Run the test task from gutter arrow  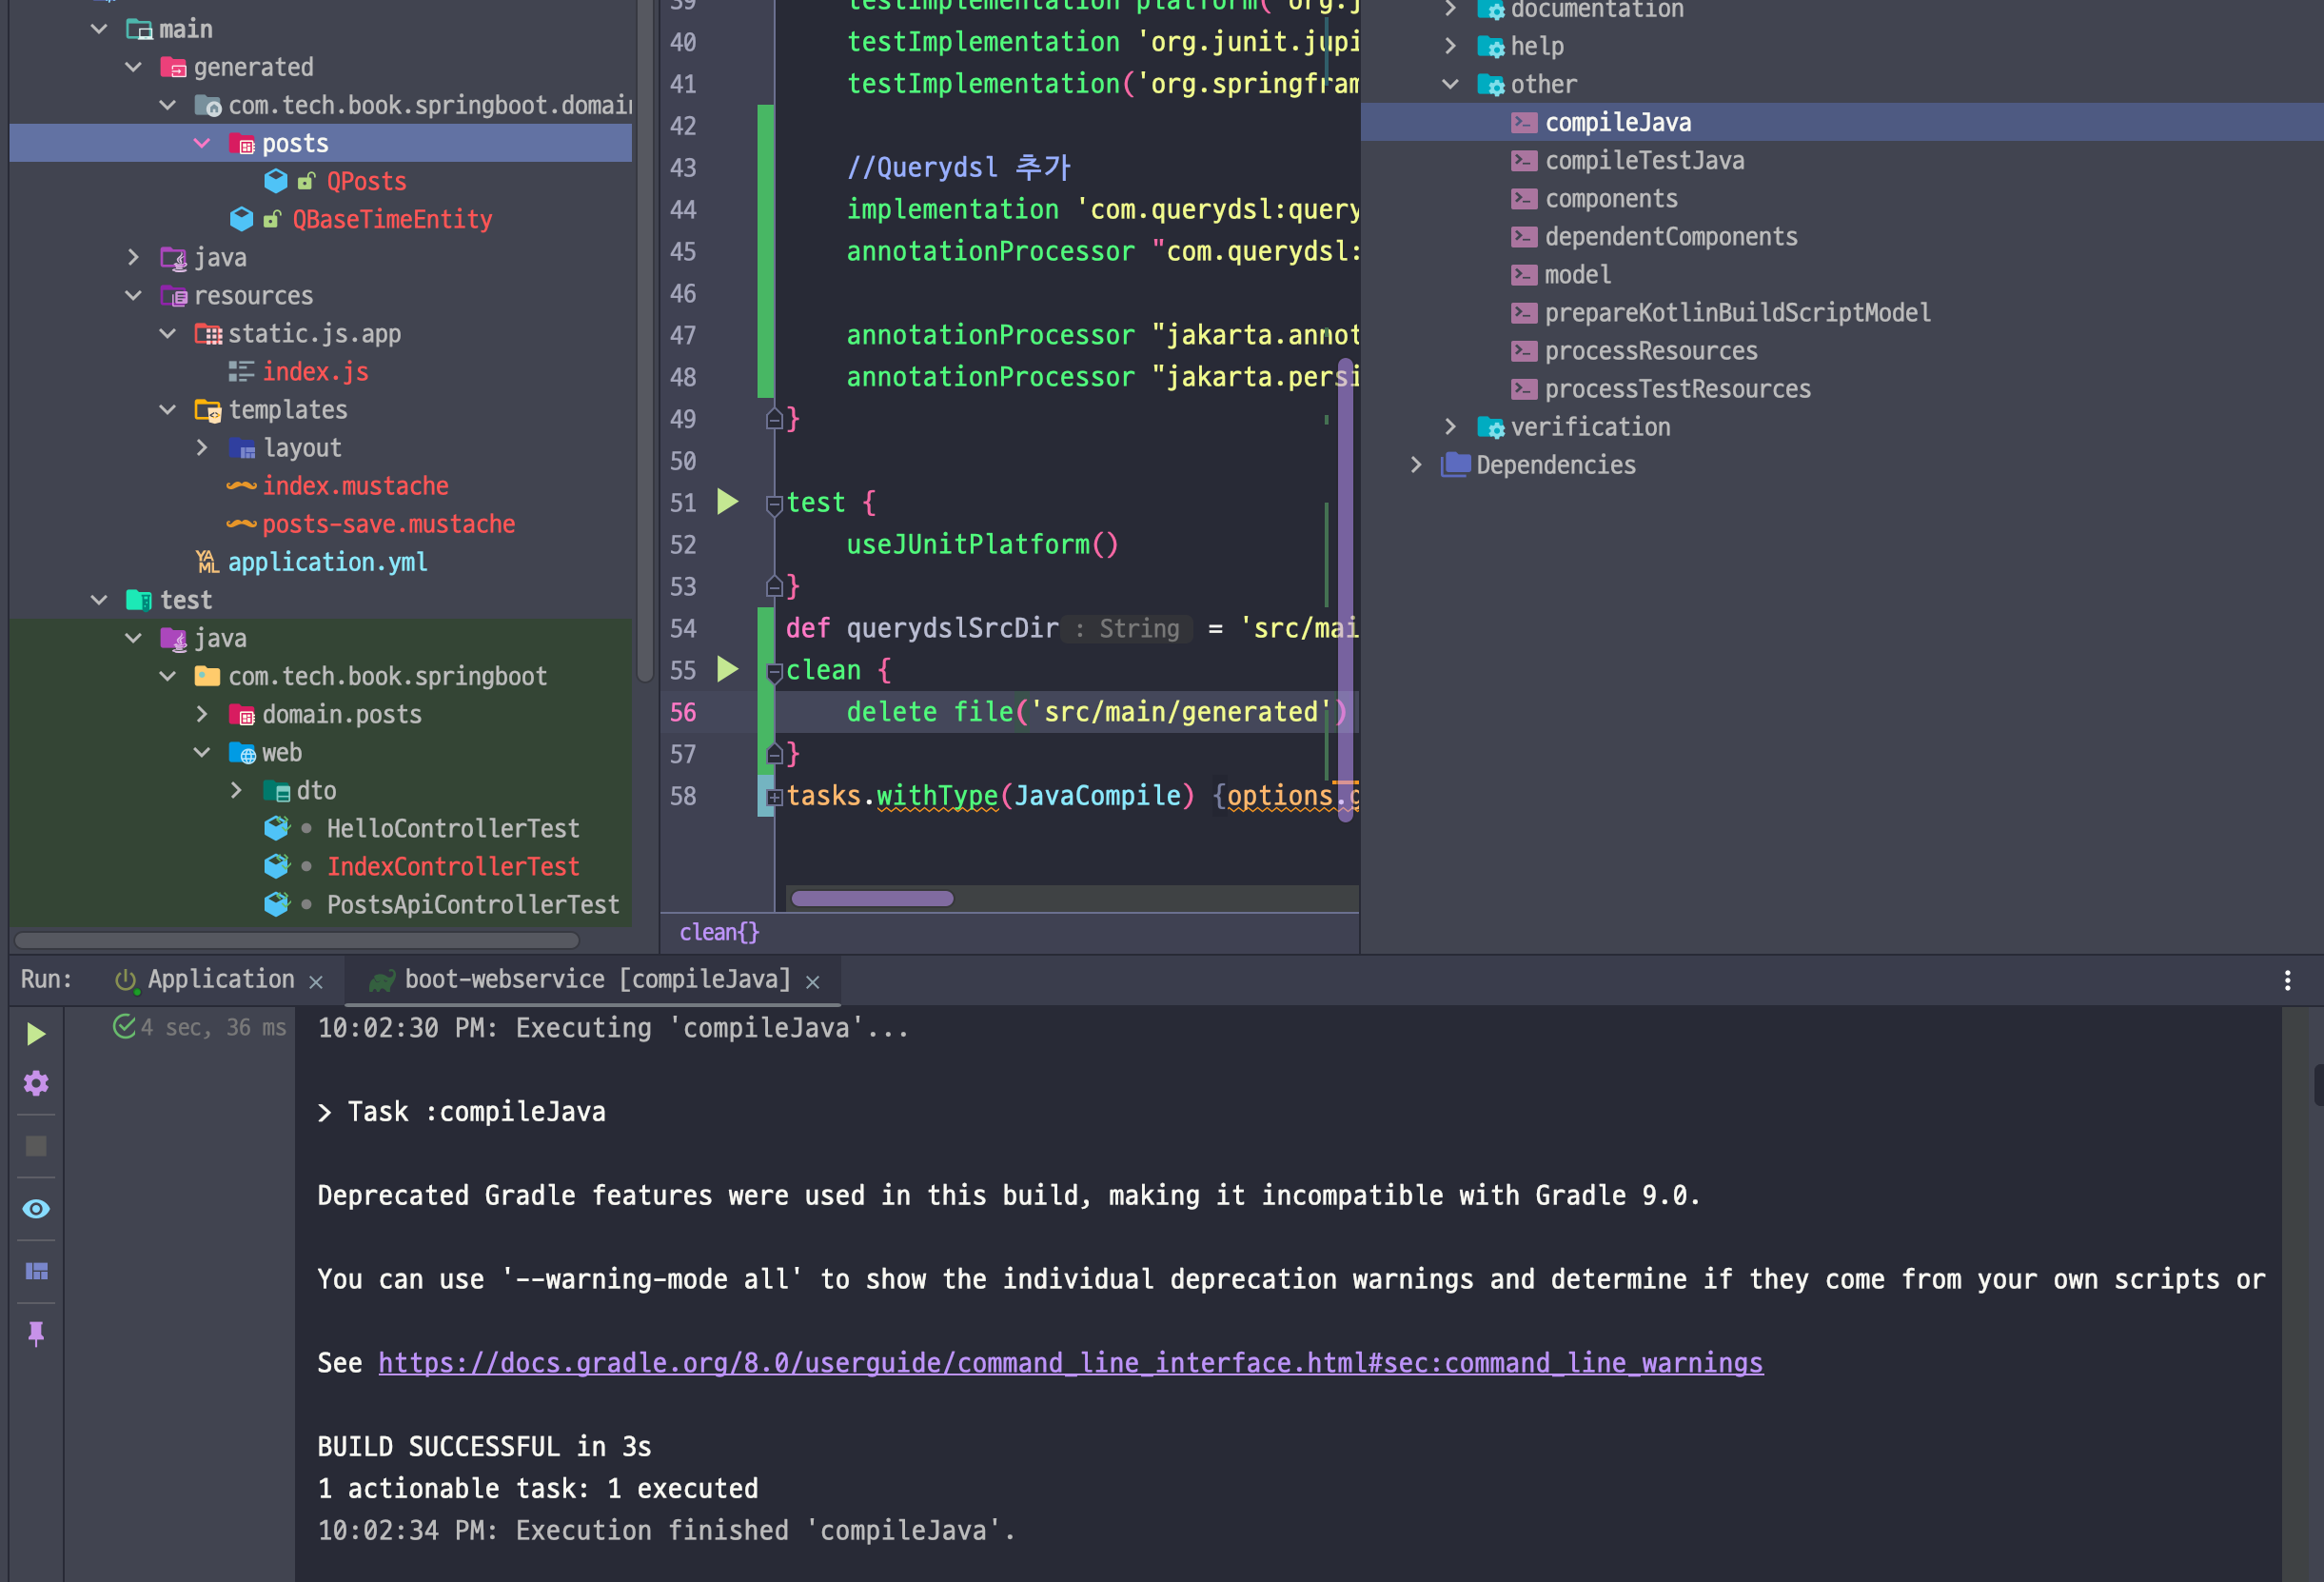[x=728, y=502]
